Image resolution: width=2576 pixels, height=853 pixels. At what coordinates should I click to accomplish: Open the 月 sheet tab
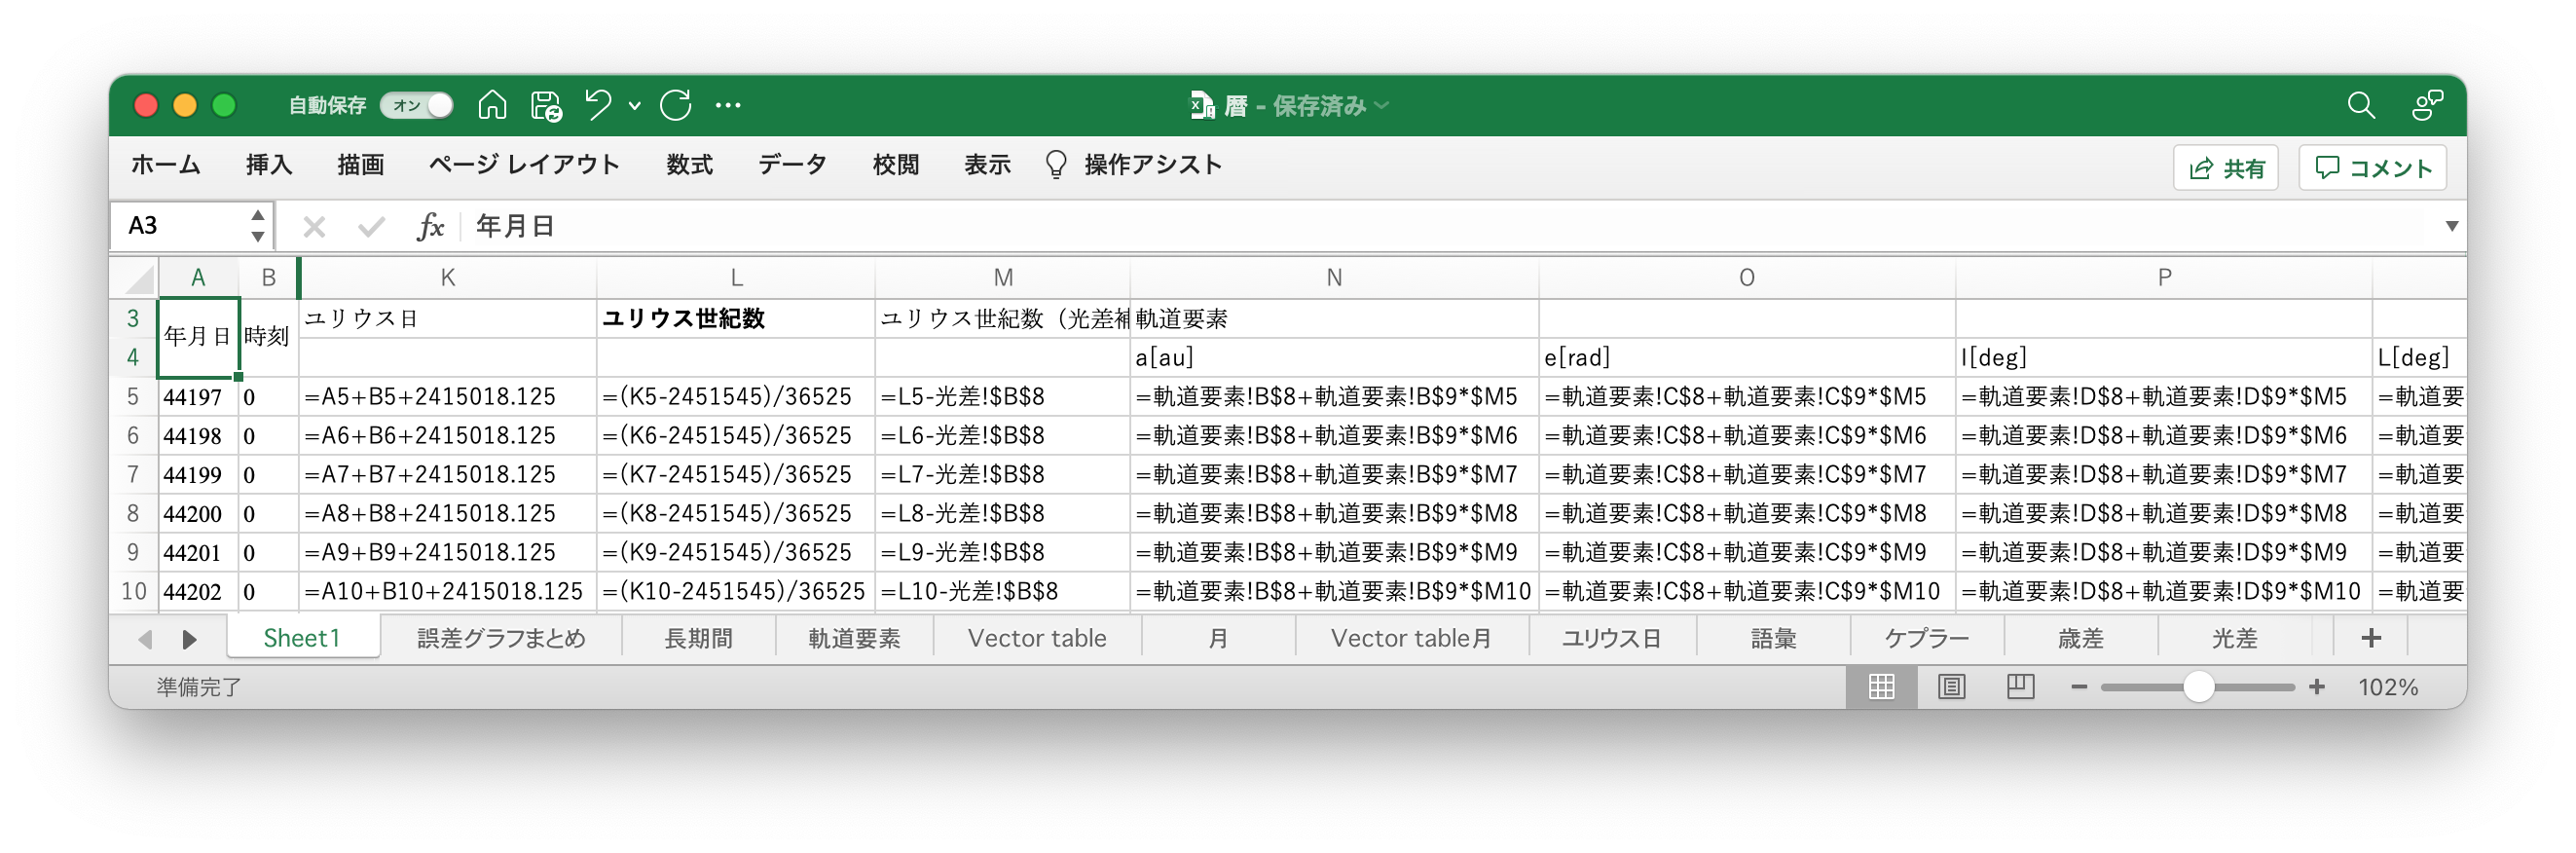pos(1217,638)
